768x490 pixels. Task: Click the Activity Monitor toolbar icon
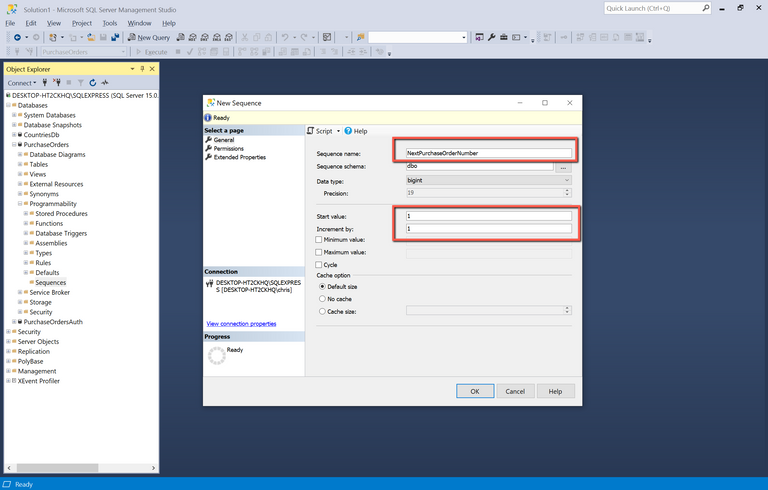coord(327,37)
